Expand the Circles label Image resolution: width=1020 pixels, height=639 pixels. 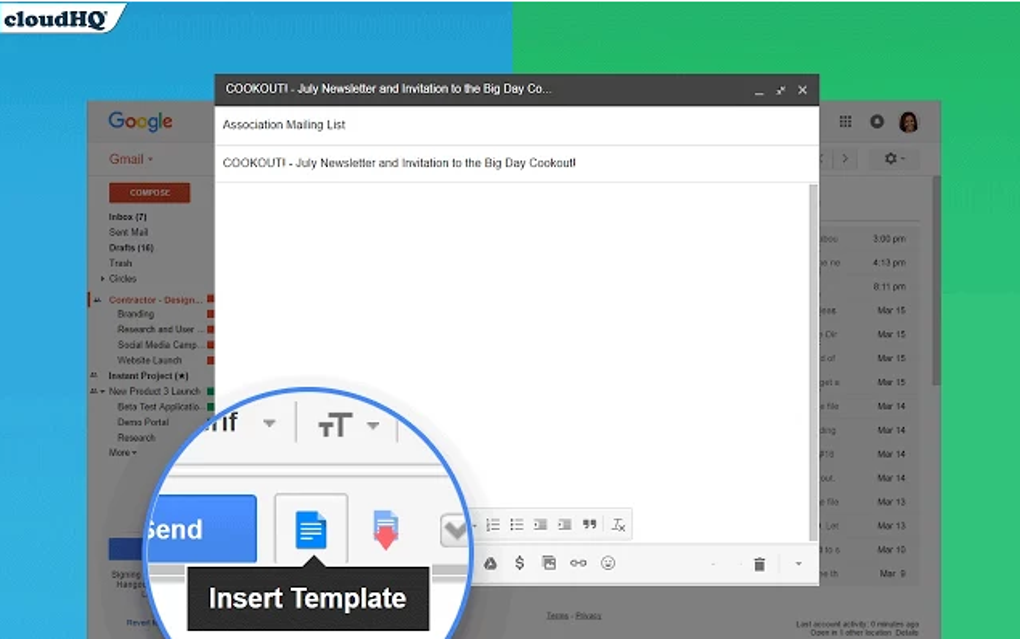coord(102,279)
